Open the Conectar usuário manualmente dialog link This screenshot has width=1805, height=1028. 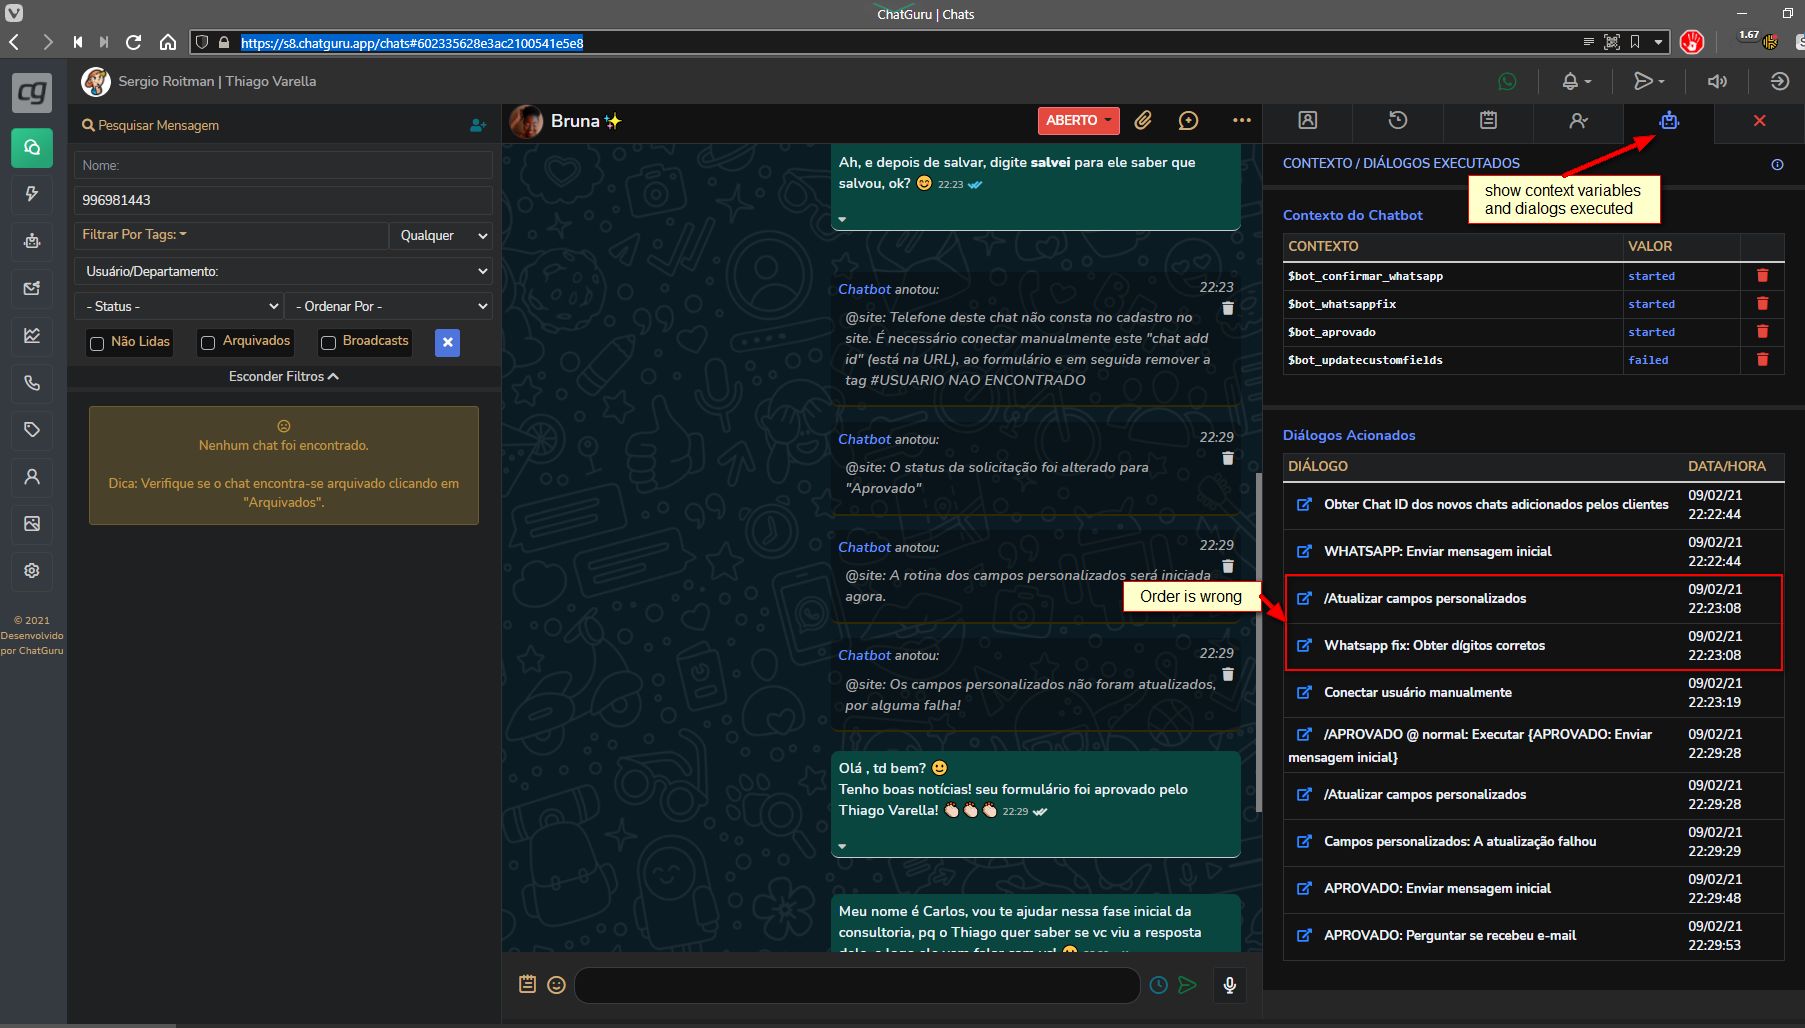pyautogui.click(x=1304, y=692)
